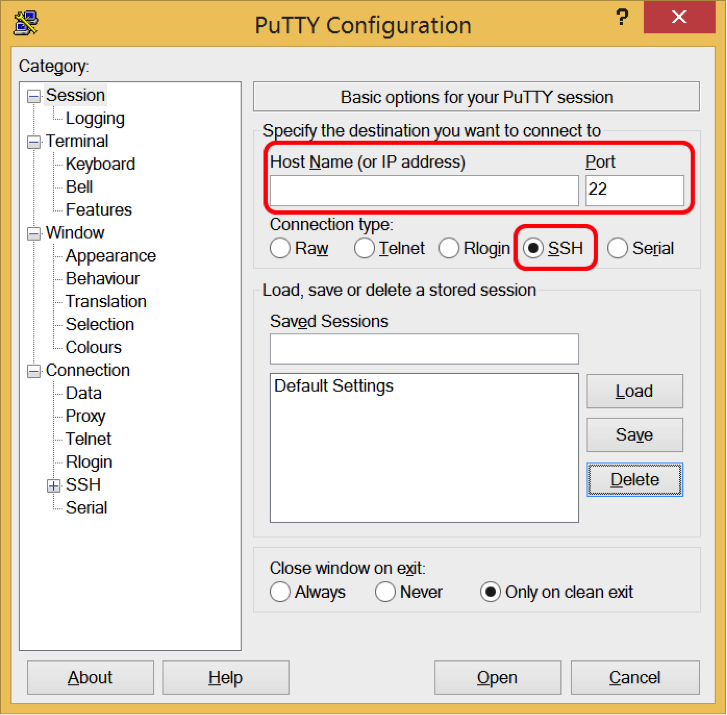The width and height of the screenshot is (727, 715).
Task: Open the Data category
Action: click(x=83, y=393)
